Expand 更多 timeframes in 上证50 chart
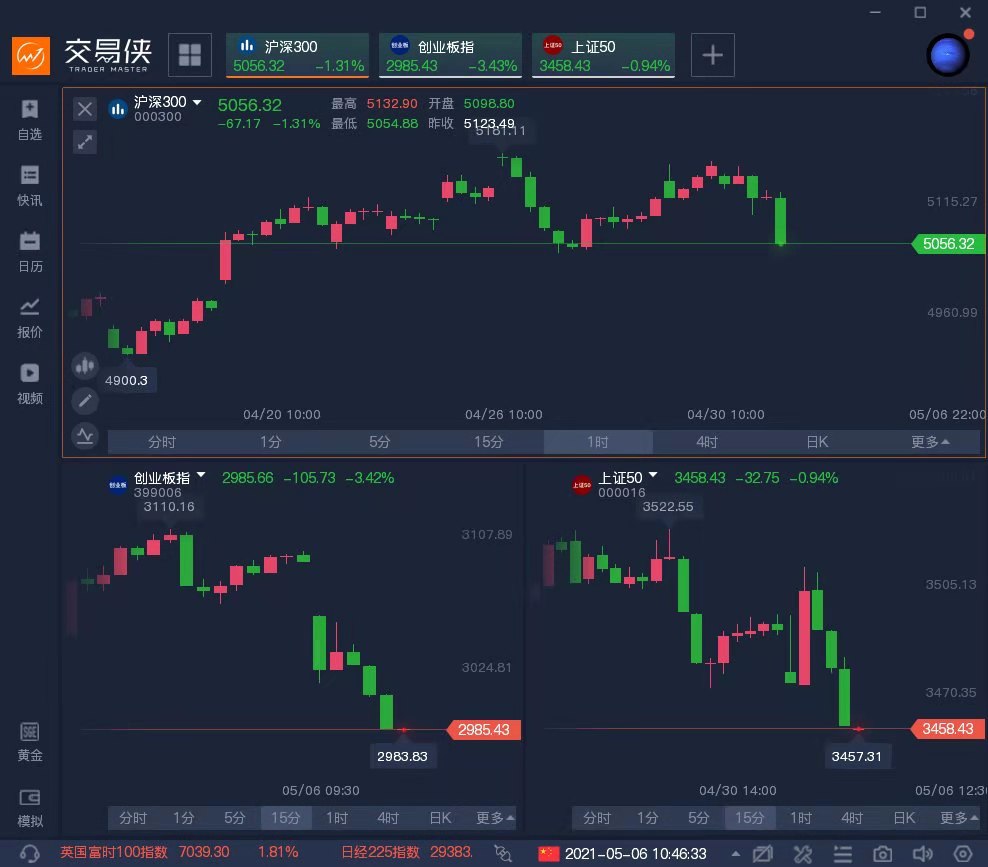The image size is (988, 867). (958, 818)
